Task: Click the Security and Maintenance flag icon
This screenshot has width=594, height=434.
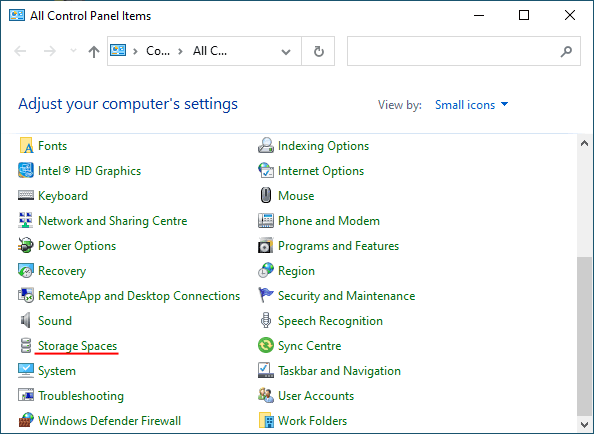Action: (x=266, y=295)
